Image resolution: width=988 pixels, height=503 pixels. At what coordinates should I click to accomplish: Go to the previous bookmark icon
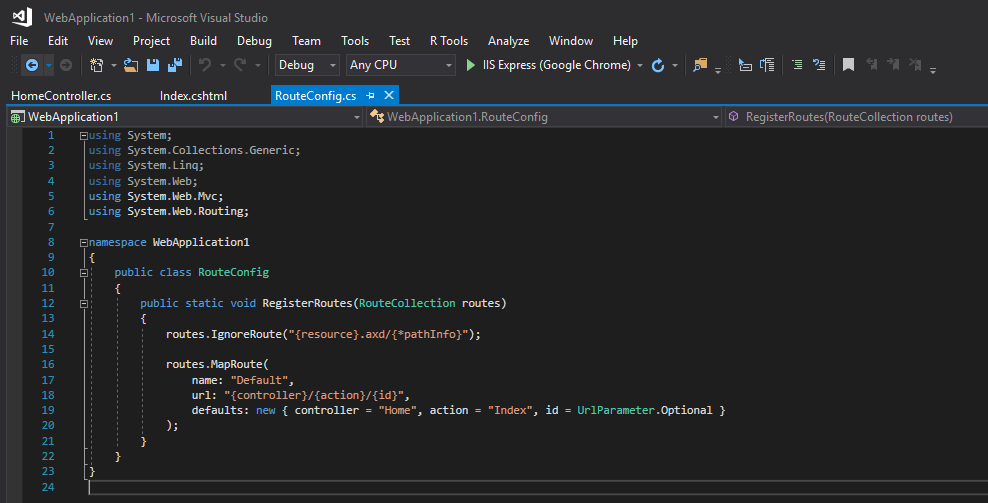coord(871,65)
